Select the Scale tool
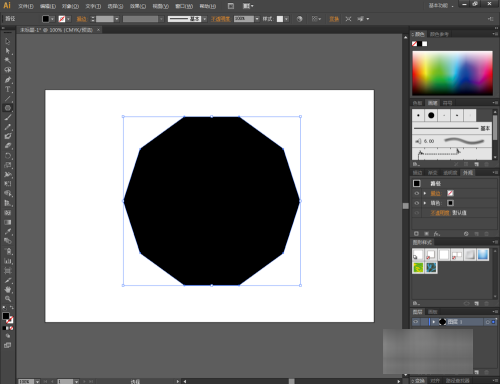The image size is (500, 384). (x=8, y=165)
